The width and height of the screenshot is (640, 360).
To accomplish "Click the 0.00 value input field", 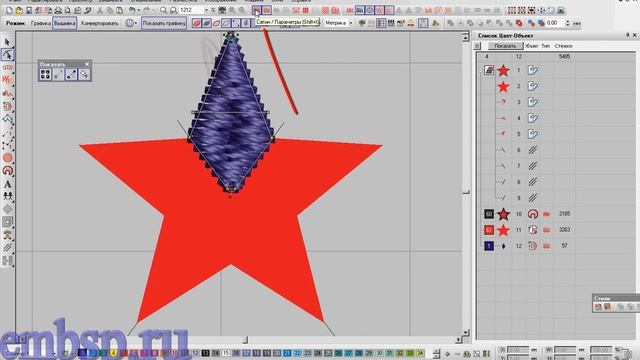I will [x=555, y=24].
